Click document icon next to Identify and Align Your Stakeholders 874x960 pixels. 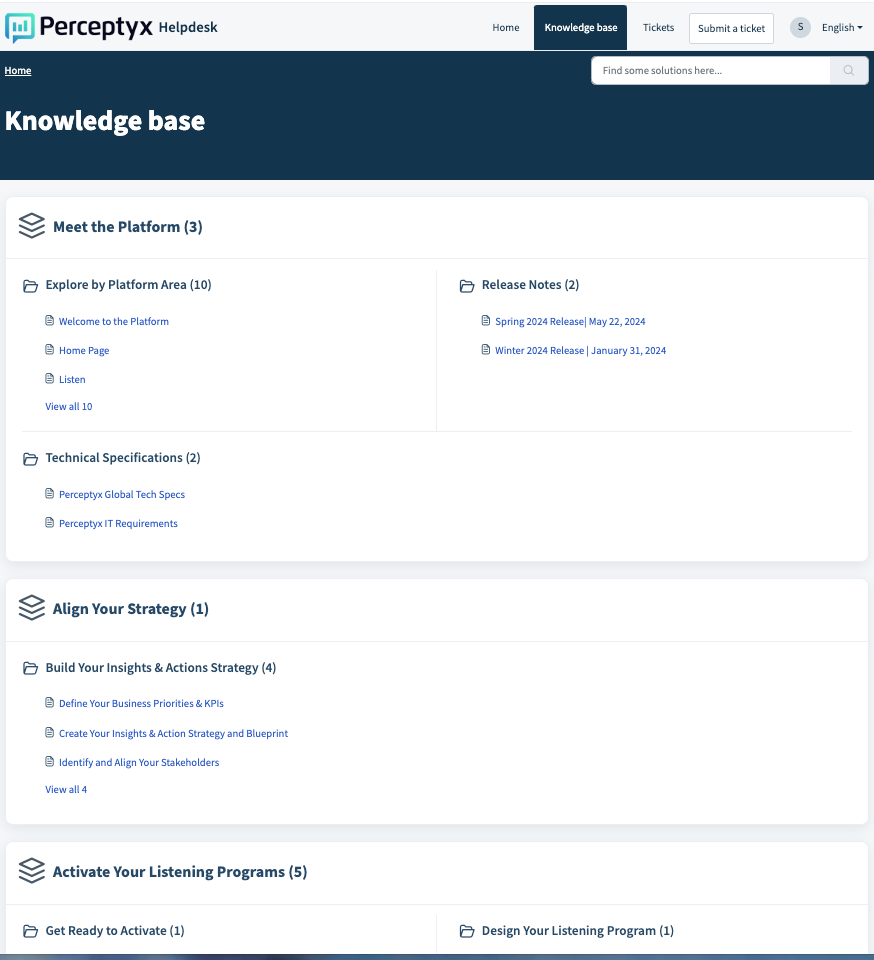[50, 761]
